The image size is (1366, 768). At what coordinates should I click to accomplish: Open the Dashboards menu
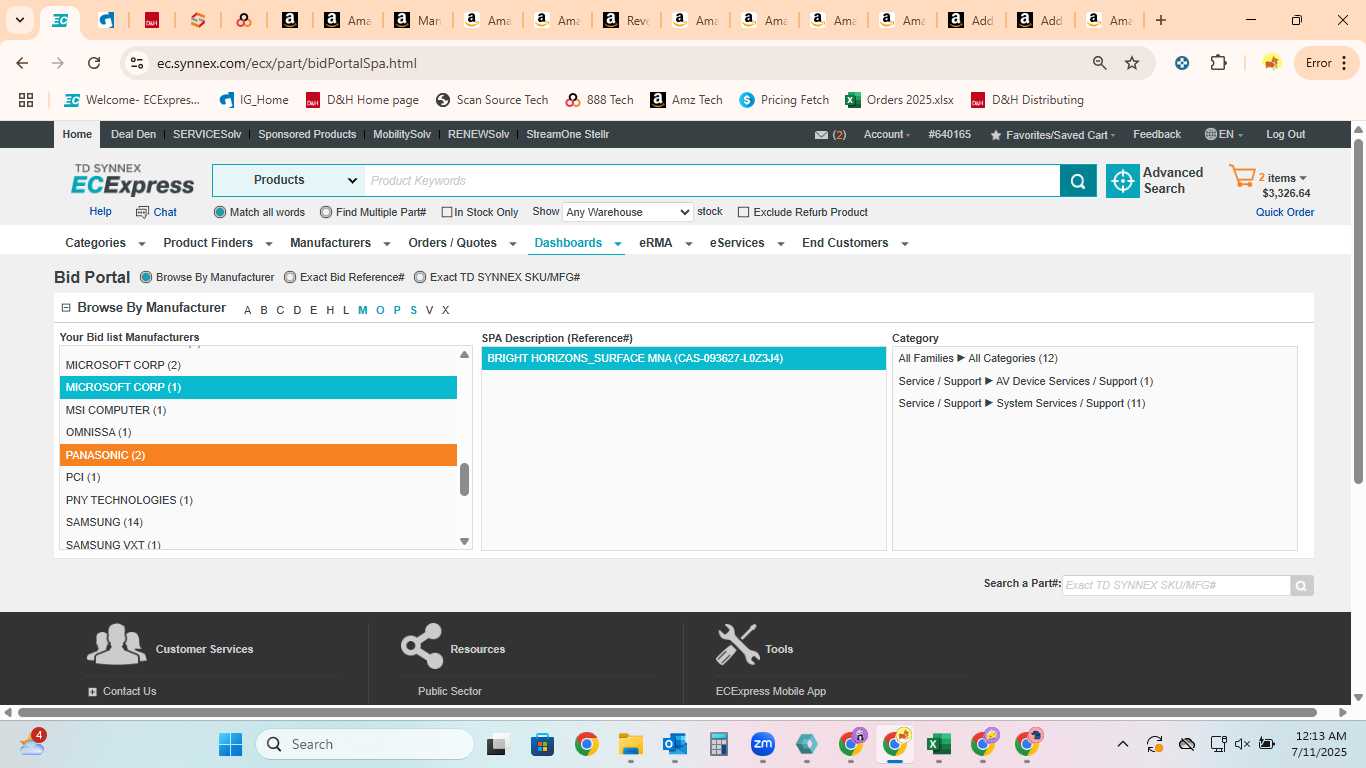(x=578, y=243)
